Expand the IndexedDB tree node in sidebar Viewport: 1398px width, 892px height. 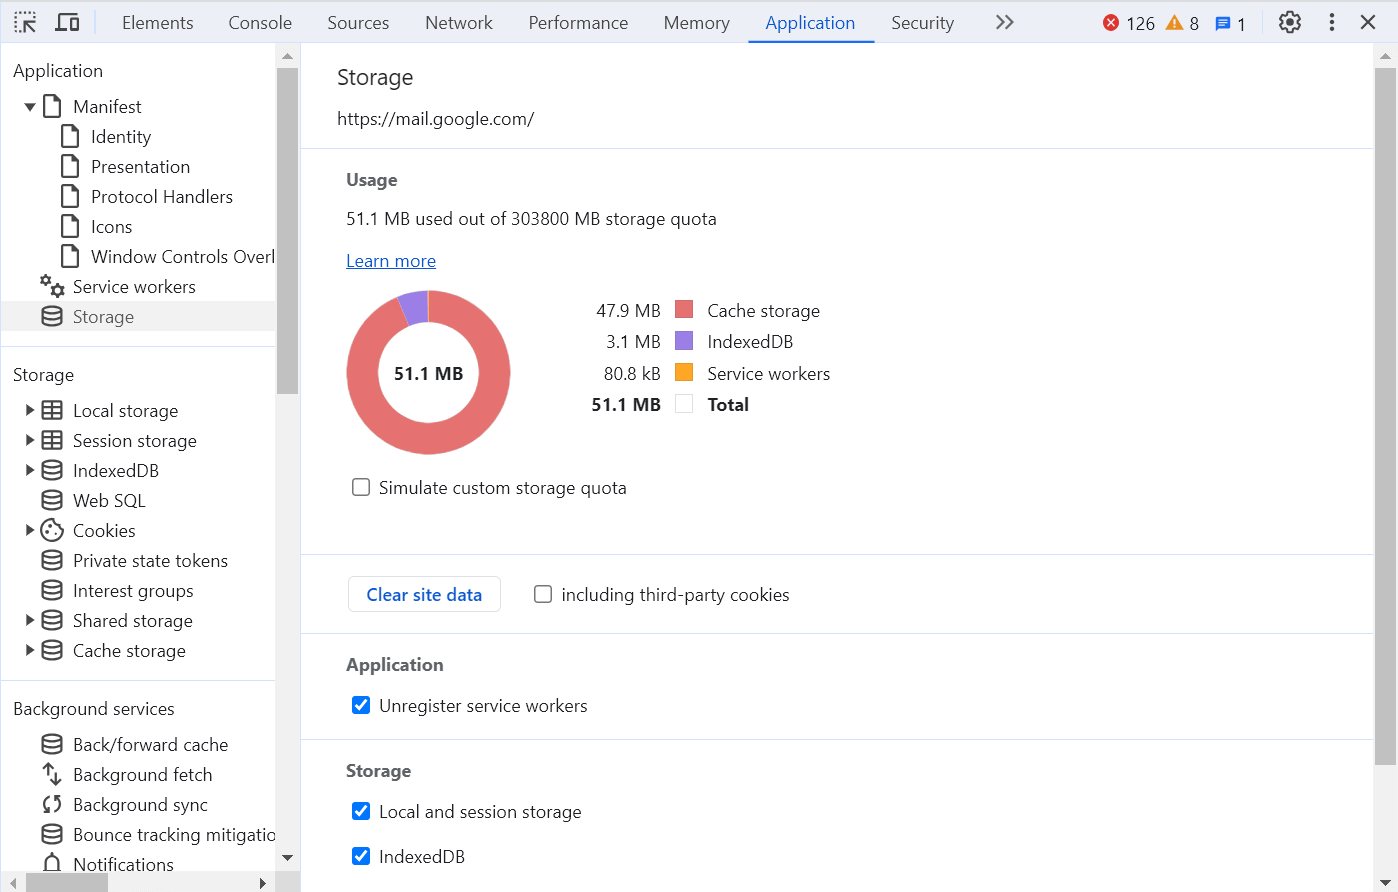coord(30,470)
